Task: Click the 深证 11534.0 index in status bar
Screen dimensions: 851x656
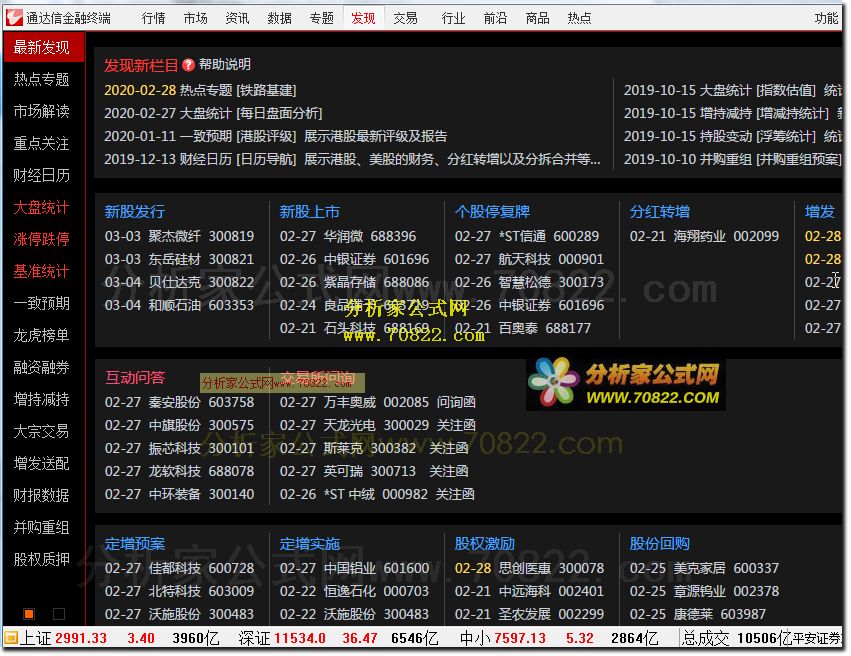Action: pyautogui.click(x=282, y=639)
